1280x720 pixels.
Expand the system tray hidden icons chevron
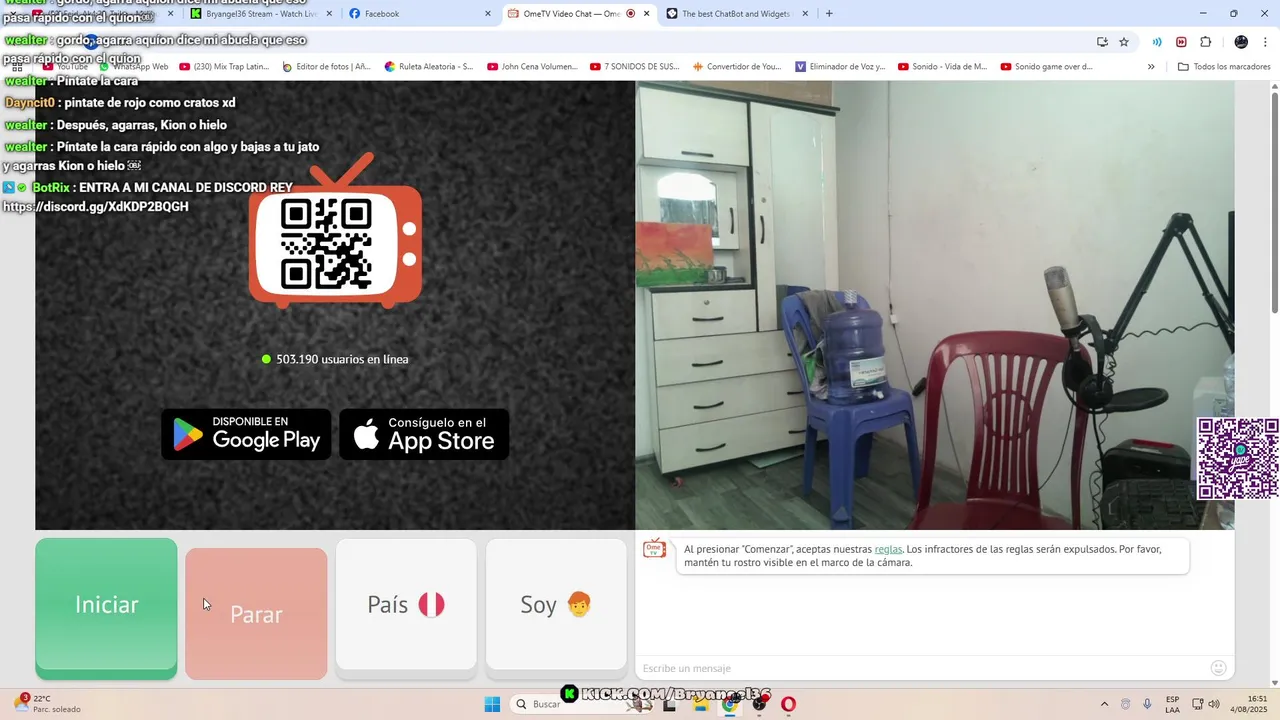[1104, 704]
